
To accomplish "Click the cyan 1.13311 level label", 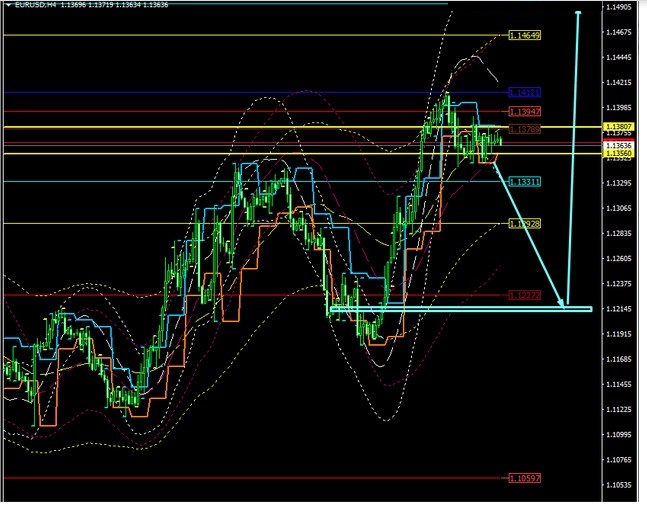I will coord(524,181).
